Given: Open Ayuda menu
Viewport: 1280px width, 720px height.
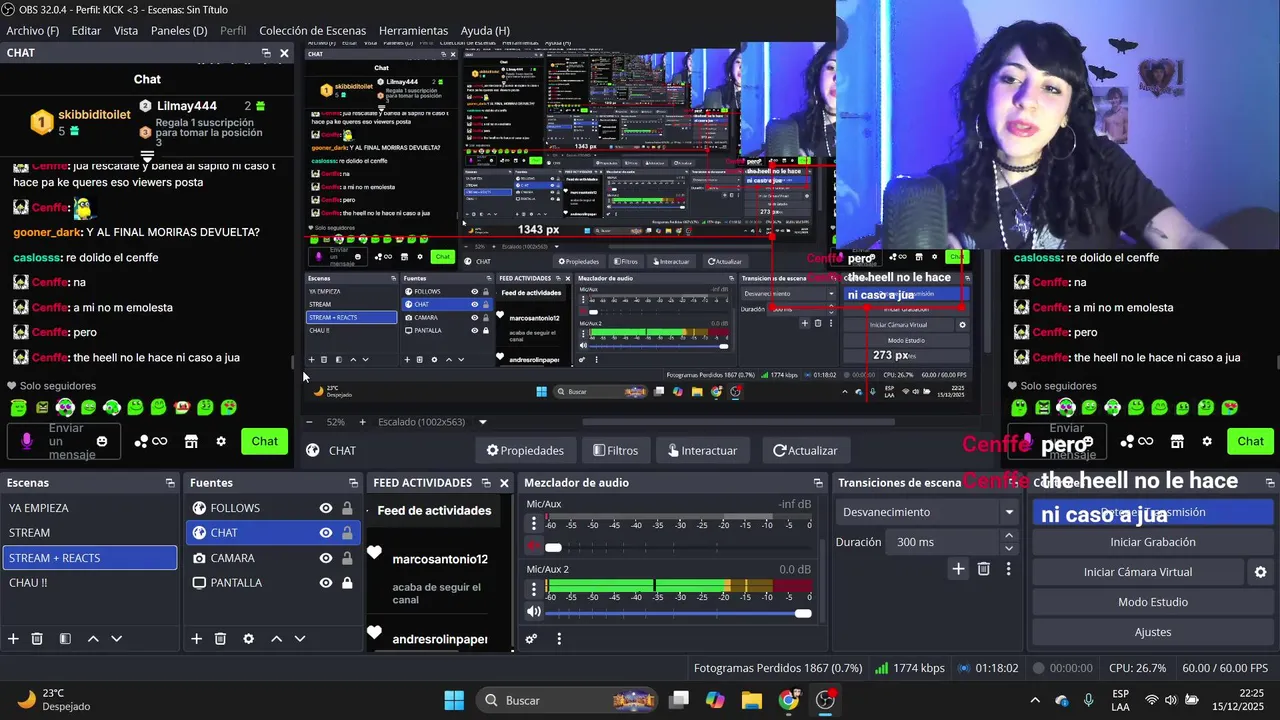Looking at the screenshot, I should click(x=485, y=31).
